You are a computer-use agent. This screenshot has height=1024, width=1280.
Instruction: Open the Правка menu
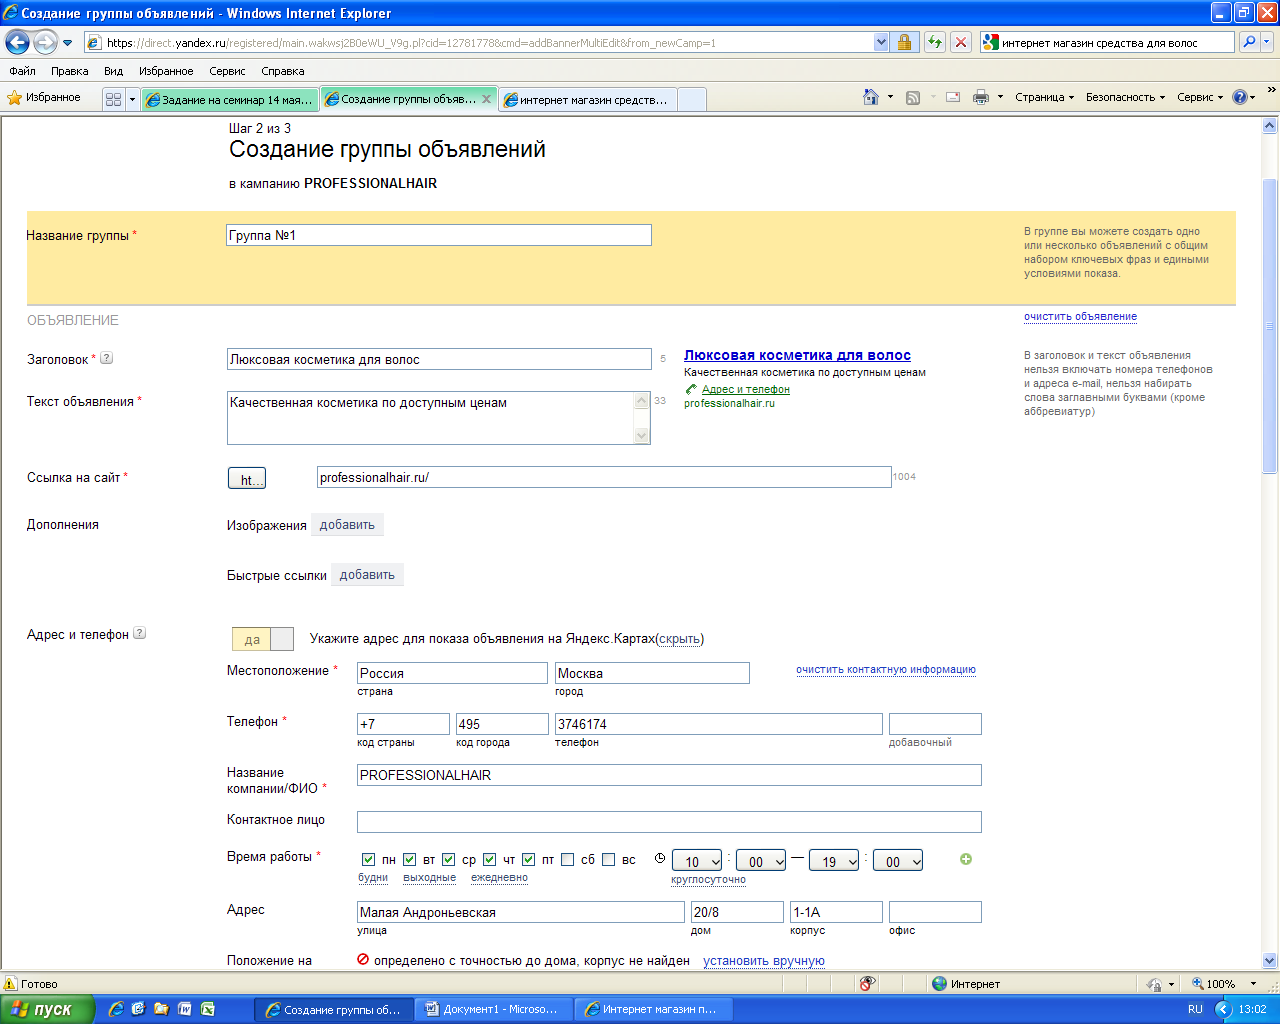coord(70,71)
